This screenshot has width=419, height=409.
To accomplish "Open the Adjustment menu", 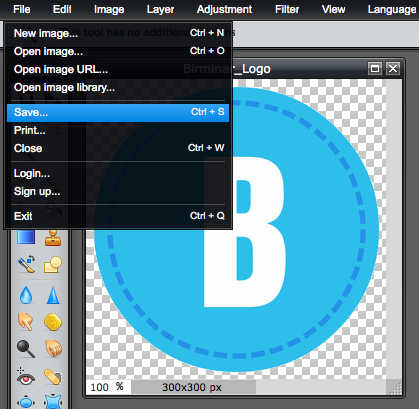I will point(224,9).
